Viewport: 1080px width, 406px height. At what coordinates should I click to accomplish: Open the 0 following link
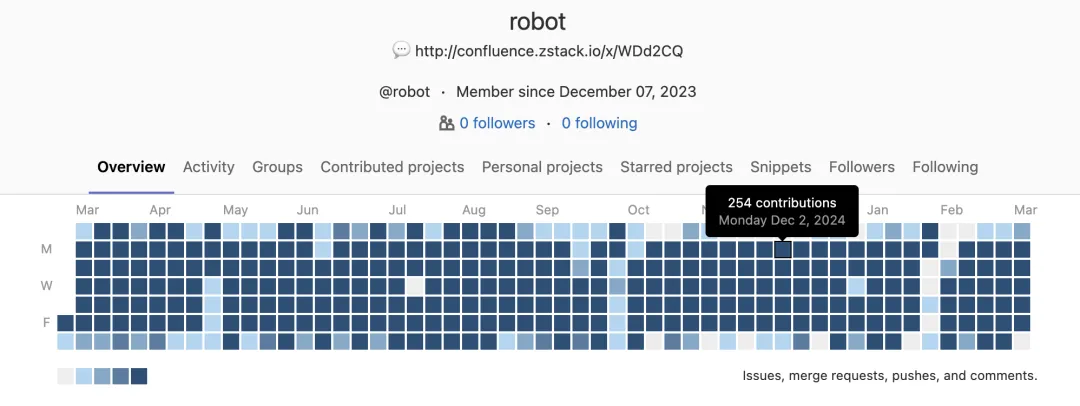point(599,123)
